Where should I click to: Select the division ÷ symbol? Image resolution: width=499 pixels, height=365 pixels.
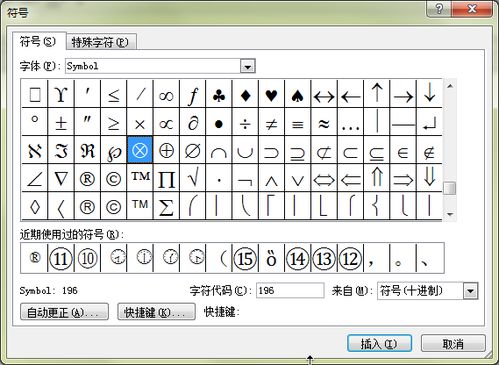(x=245, y=122)
